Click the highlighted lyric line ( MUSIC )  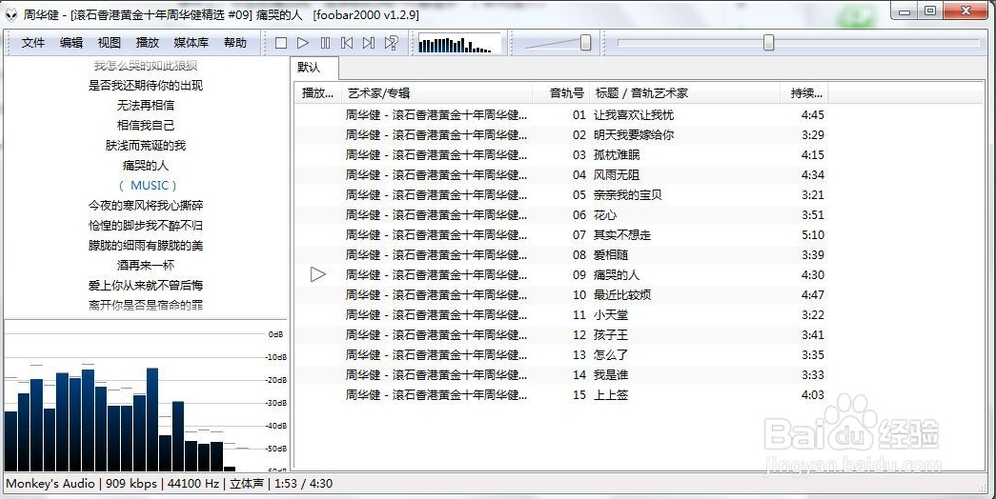(147, 185)
